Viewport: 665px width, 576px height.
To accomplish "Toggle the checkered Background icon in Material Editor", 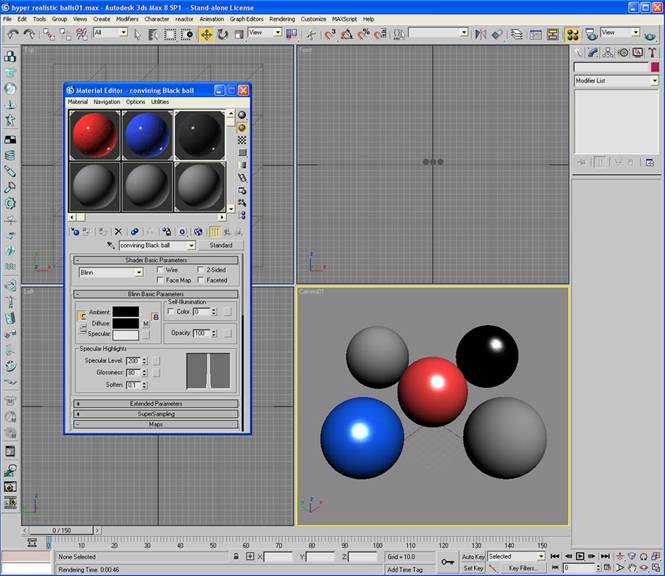I will point(242,141).
